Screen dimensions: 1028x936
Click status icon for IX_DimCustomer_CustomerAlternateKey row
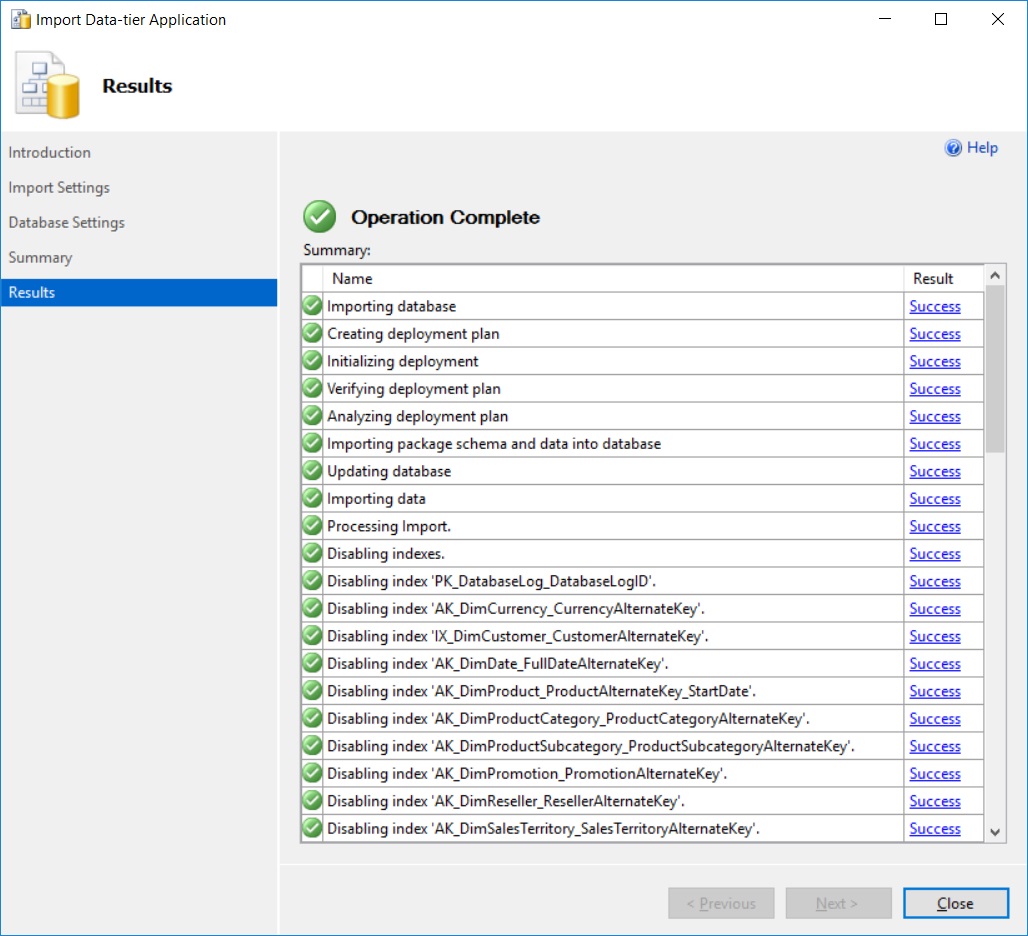[x=313, y=636]
